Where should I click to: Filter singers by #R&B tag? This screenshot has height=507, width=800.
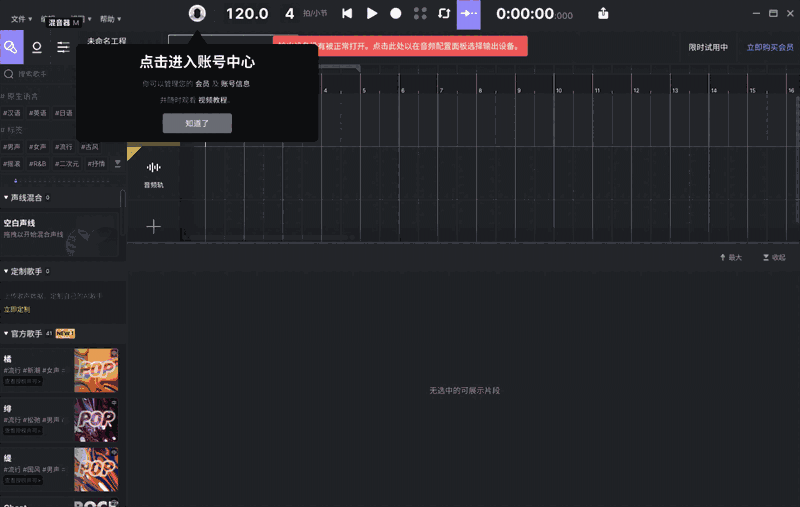coord(38,164)
